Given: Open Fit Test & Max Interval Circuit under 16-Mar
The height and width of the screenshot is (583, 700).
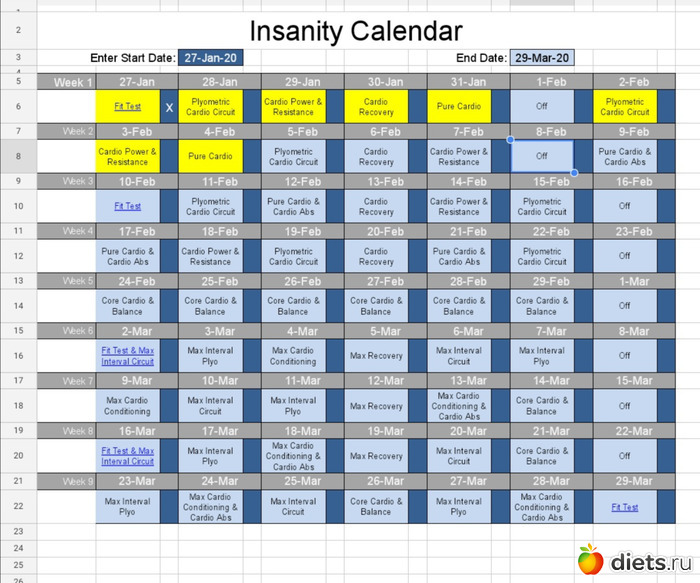Looking at the screenshot, I should pyautogui.click(x=127, y=456).
